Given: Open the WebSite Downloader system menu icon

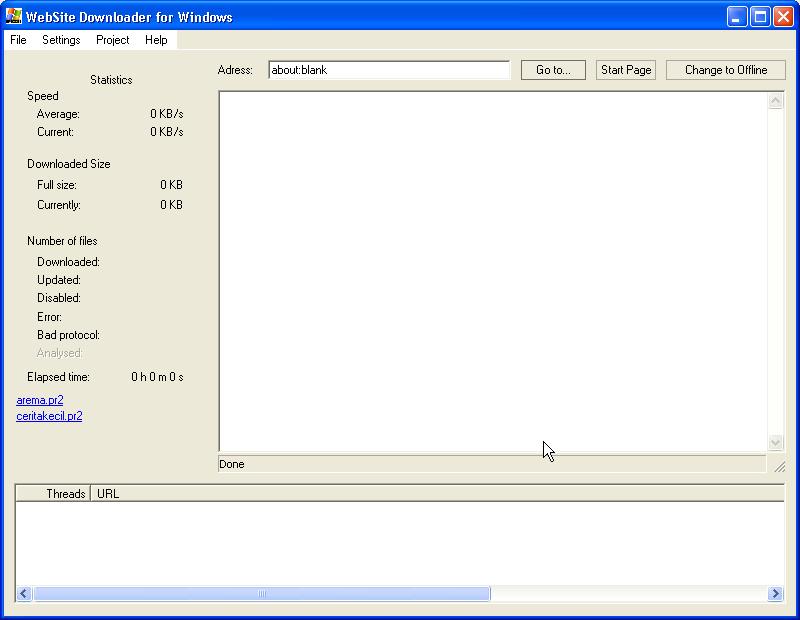Looking at the screenshot, I should [12, 16].
